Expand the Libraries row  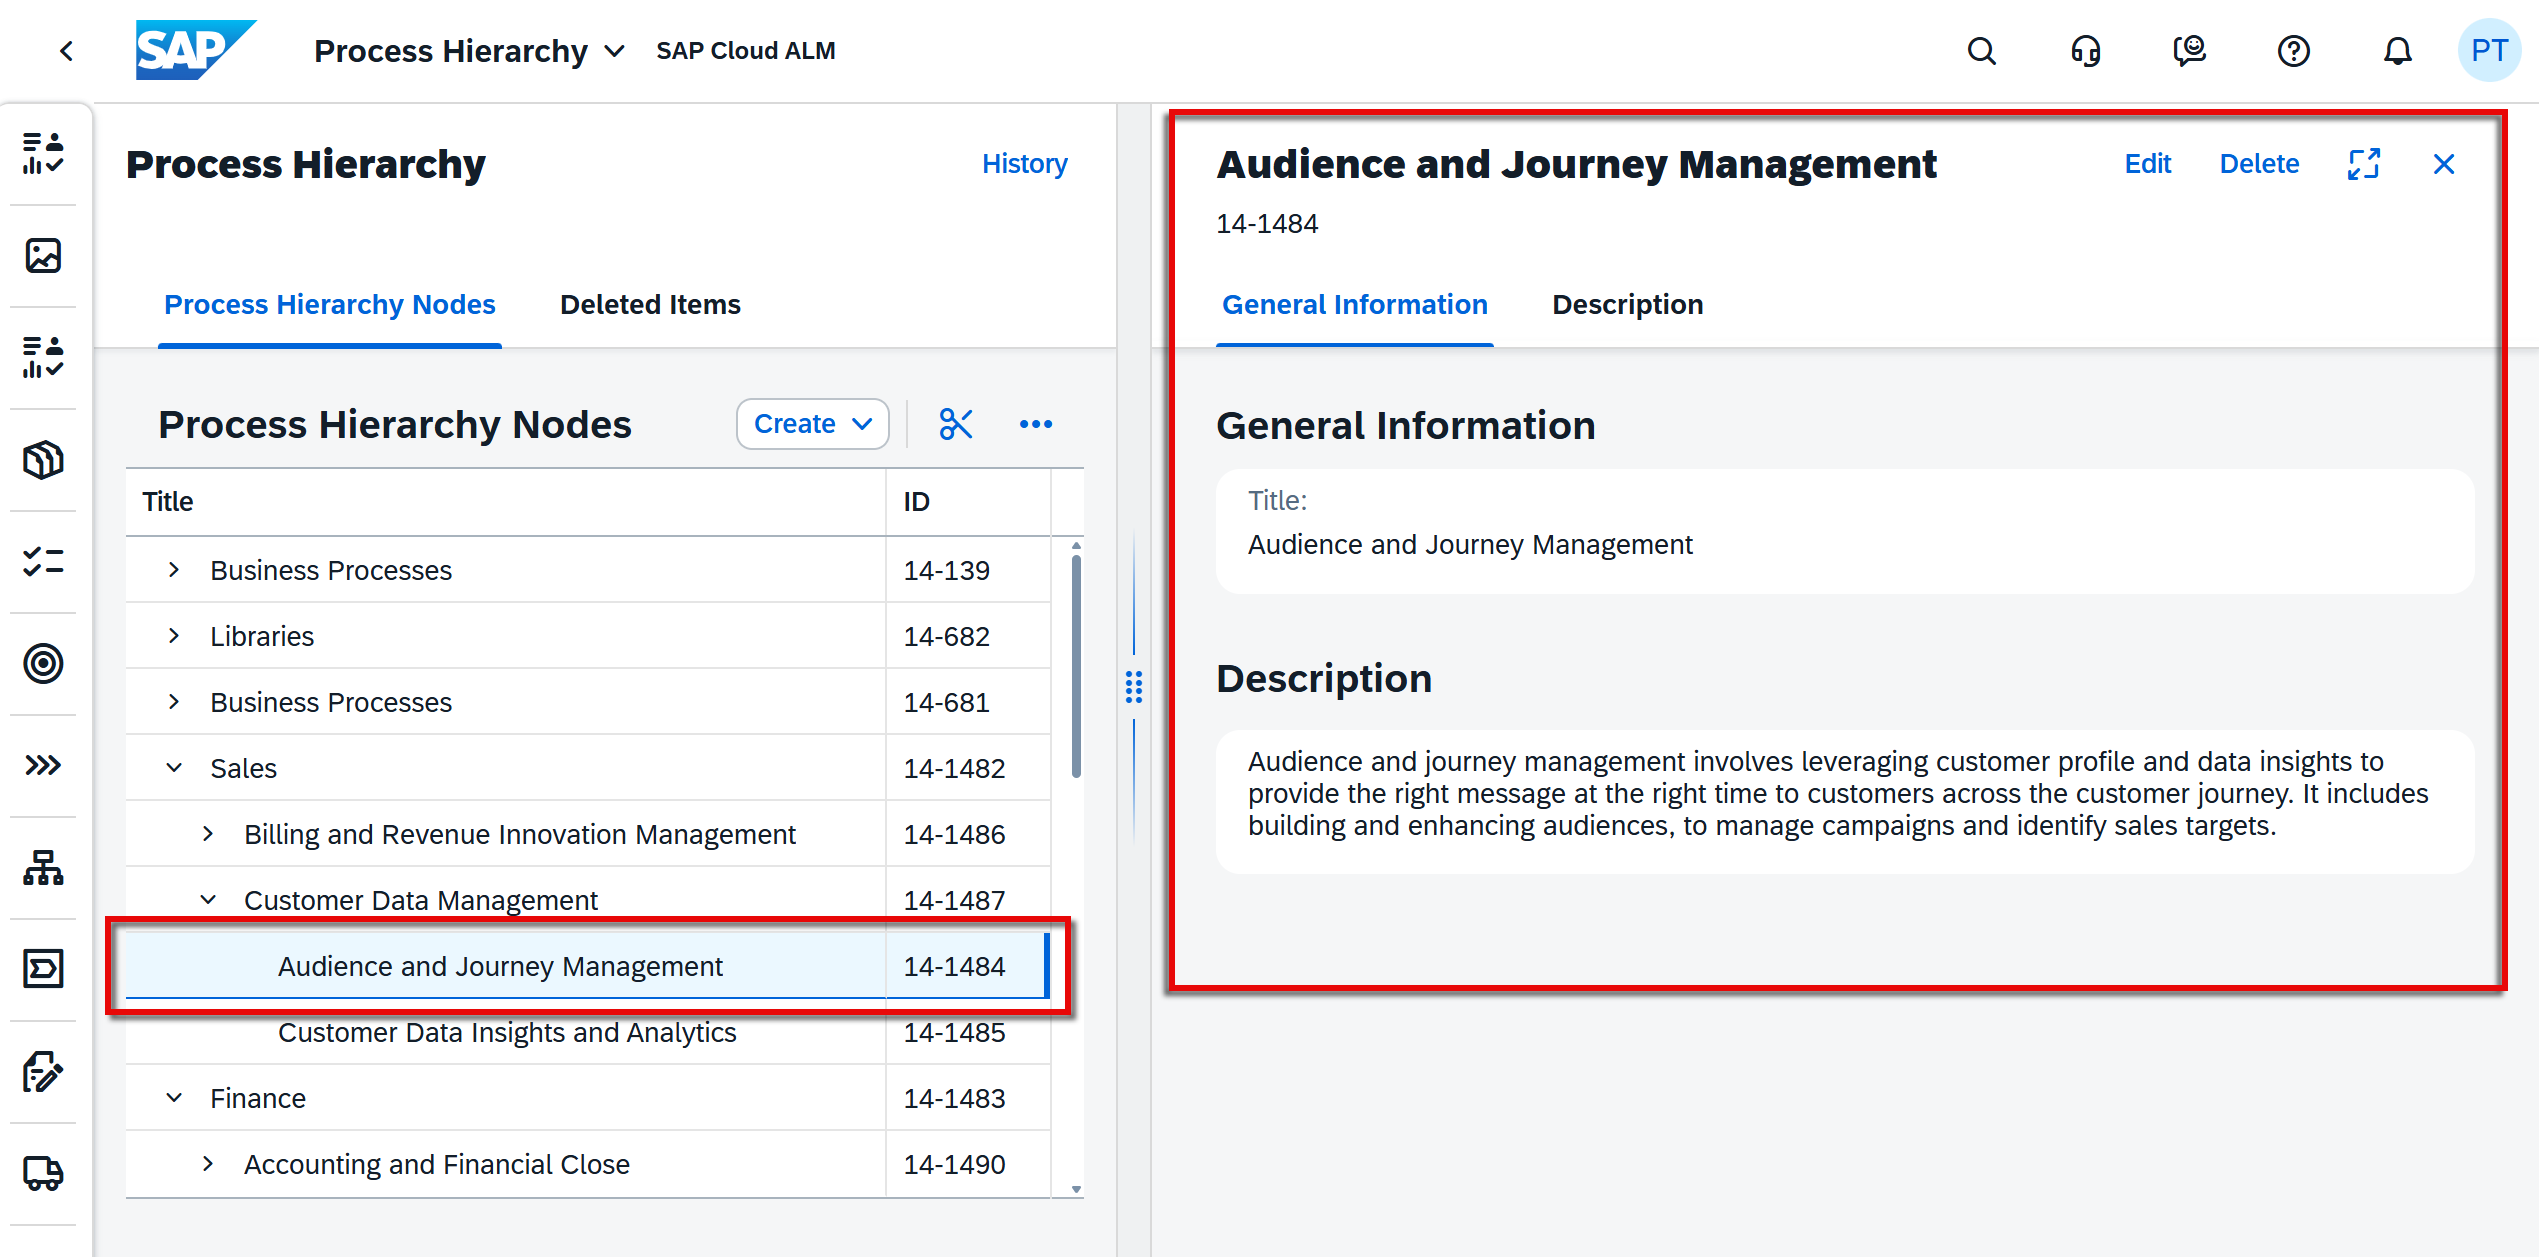pyautogui.click(x=174, y=636)
